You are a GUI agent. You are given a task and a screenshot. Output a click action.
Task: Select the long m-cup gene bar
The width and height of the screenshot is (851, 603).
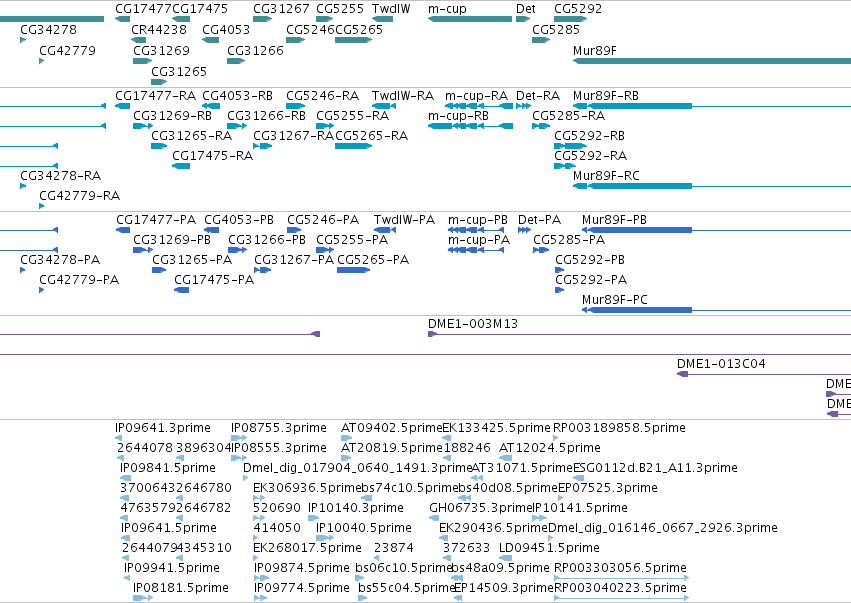point(470,19)
